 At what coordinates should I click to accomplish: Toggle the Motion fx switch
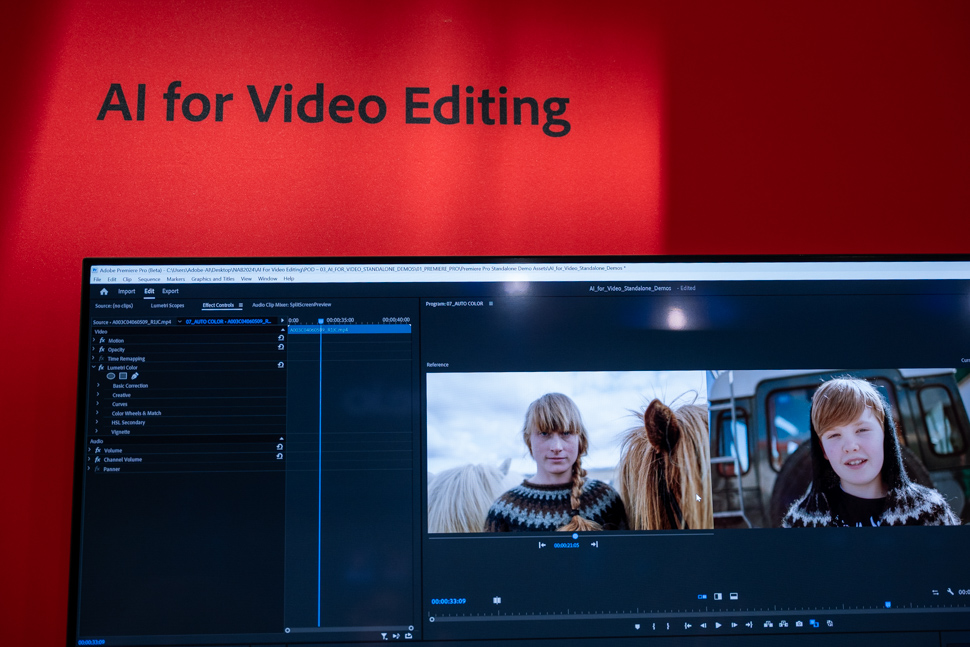(102, 340)
